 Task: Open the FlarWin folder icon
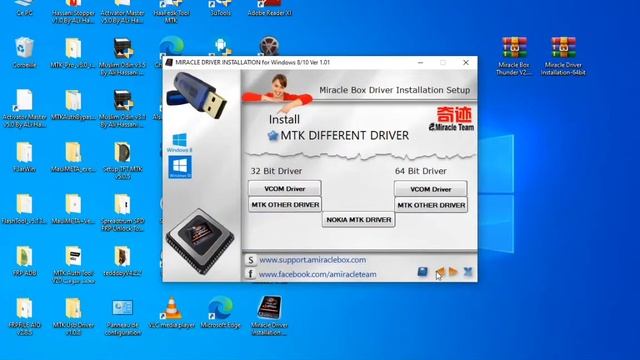pyautogui.click(x=24, y=157)
